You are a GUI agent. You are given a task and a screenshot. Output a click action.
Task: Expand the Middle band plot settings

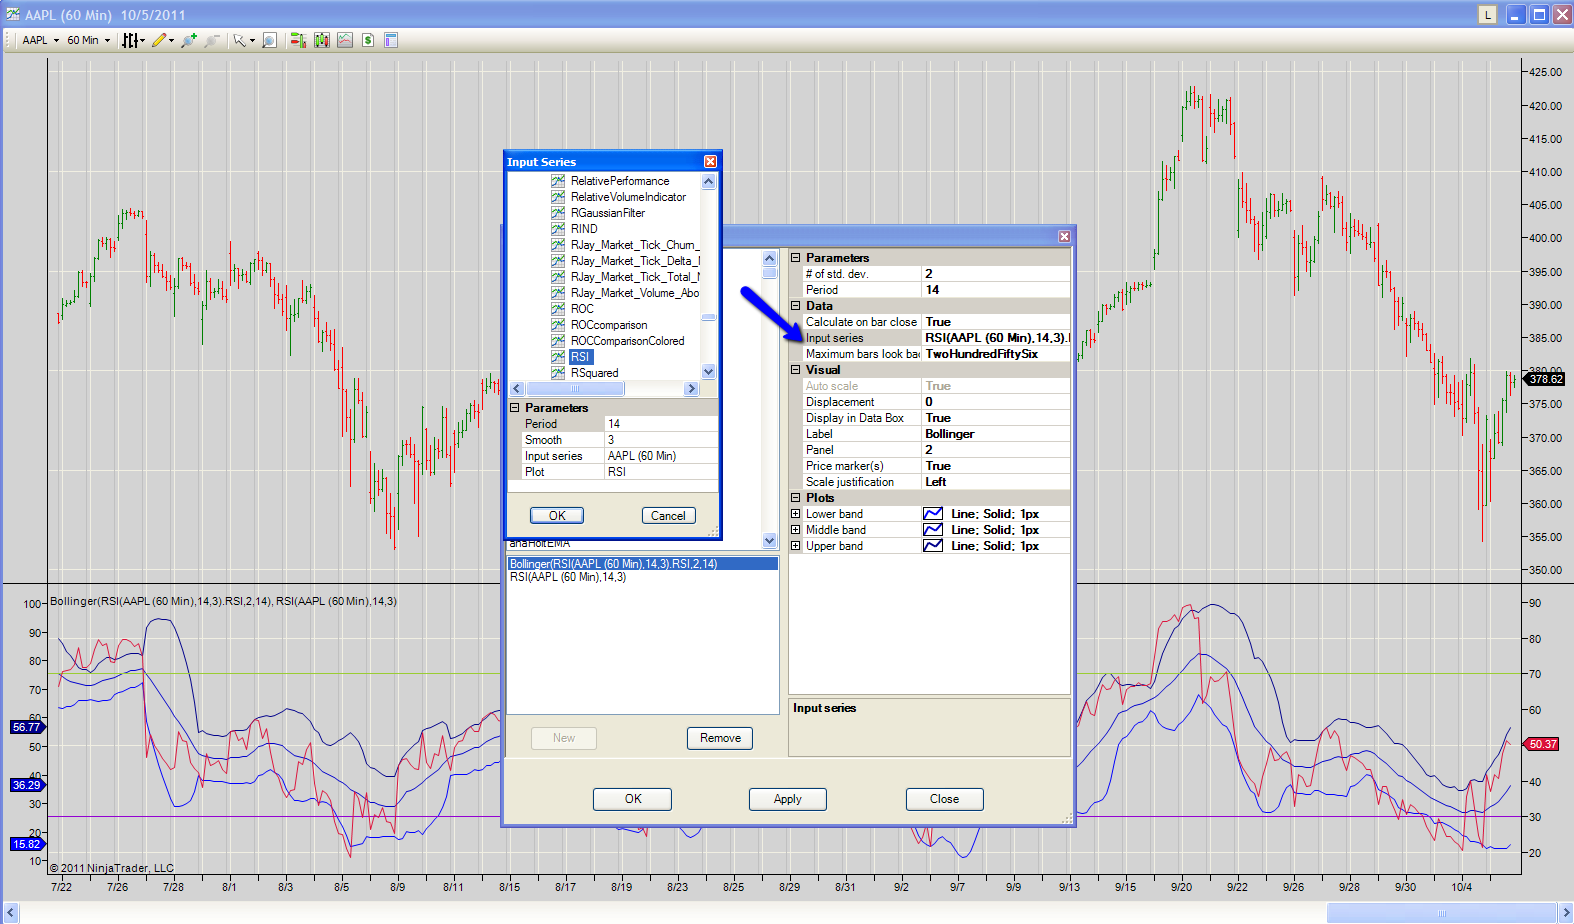[796, 530]
